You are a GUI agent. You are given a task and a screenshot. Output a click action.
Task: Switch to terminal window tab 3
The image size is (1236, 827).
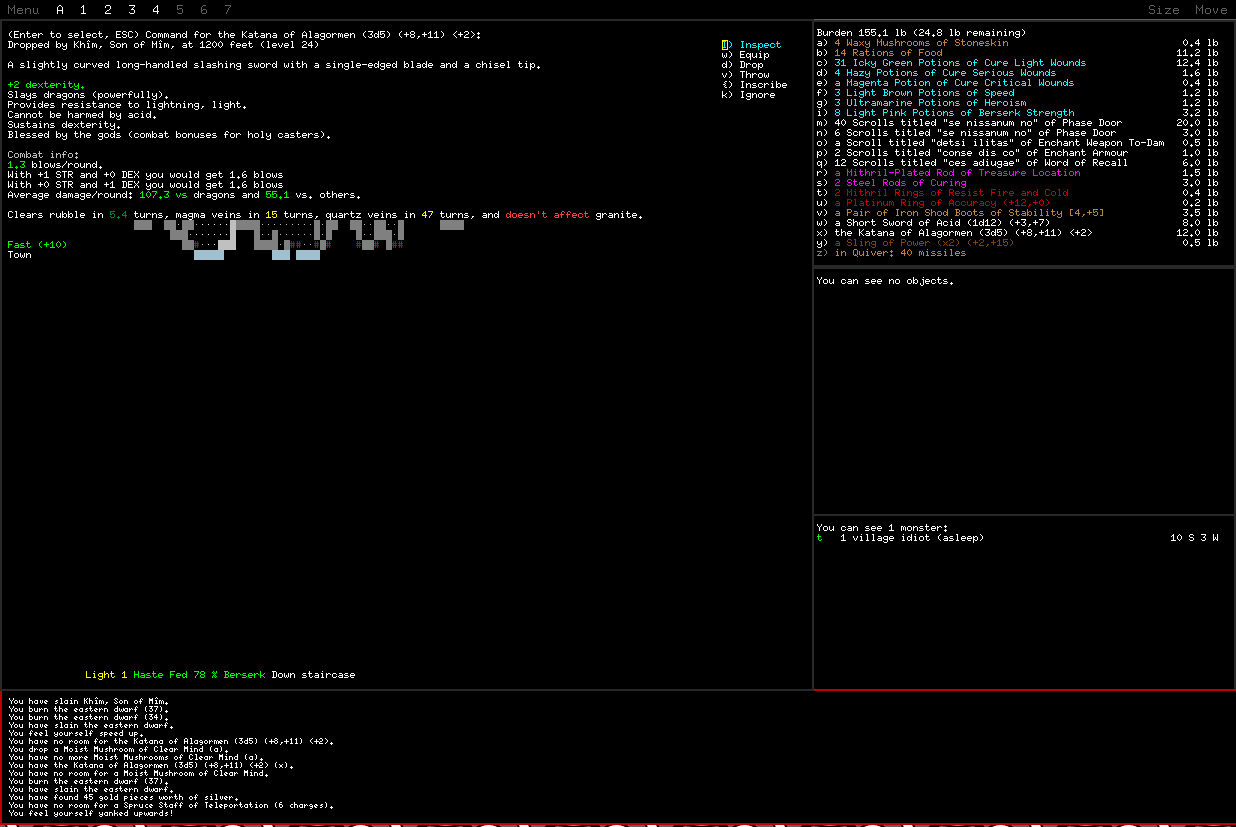131,10
